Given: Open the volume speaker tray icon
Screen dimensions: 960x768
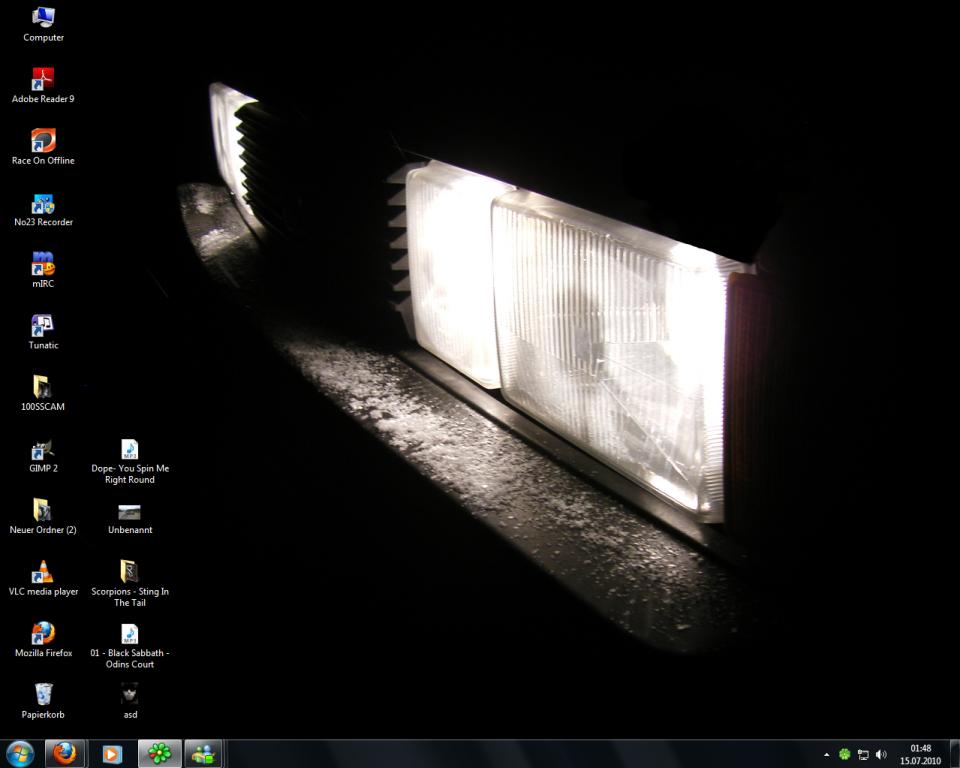Looking at the screenshot, I should point(881,754).
